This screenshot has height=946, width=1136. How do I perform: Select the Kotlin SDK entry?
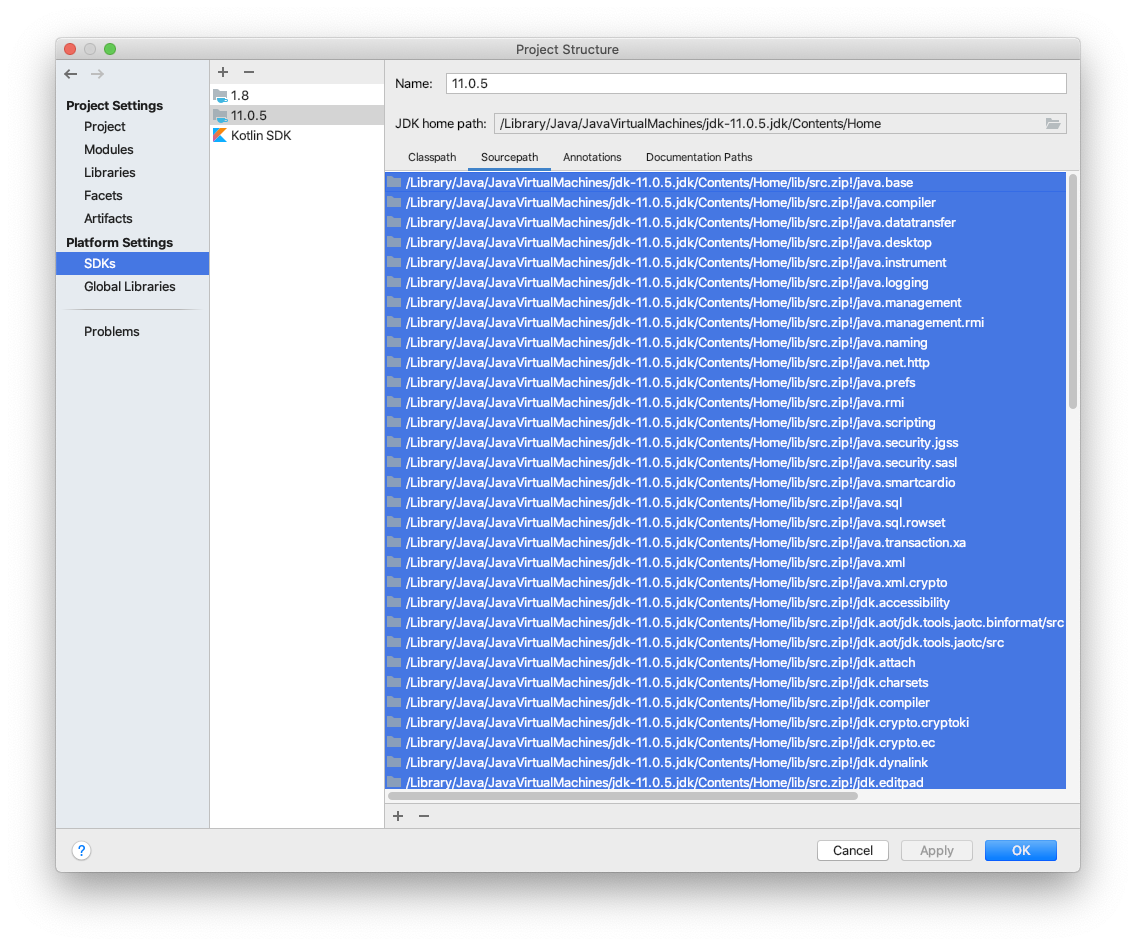[x=297, y=135]
